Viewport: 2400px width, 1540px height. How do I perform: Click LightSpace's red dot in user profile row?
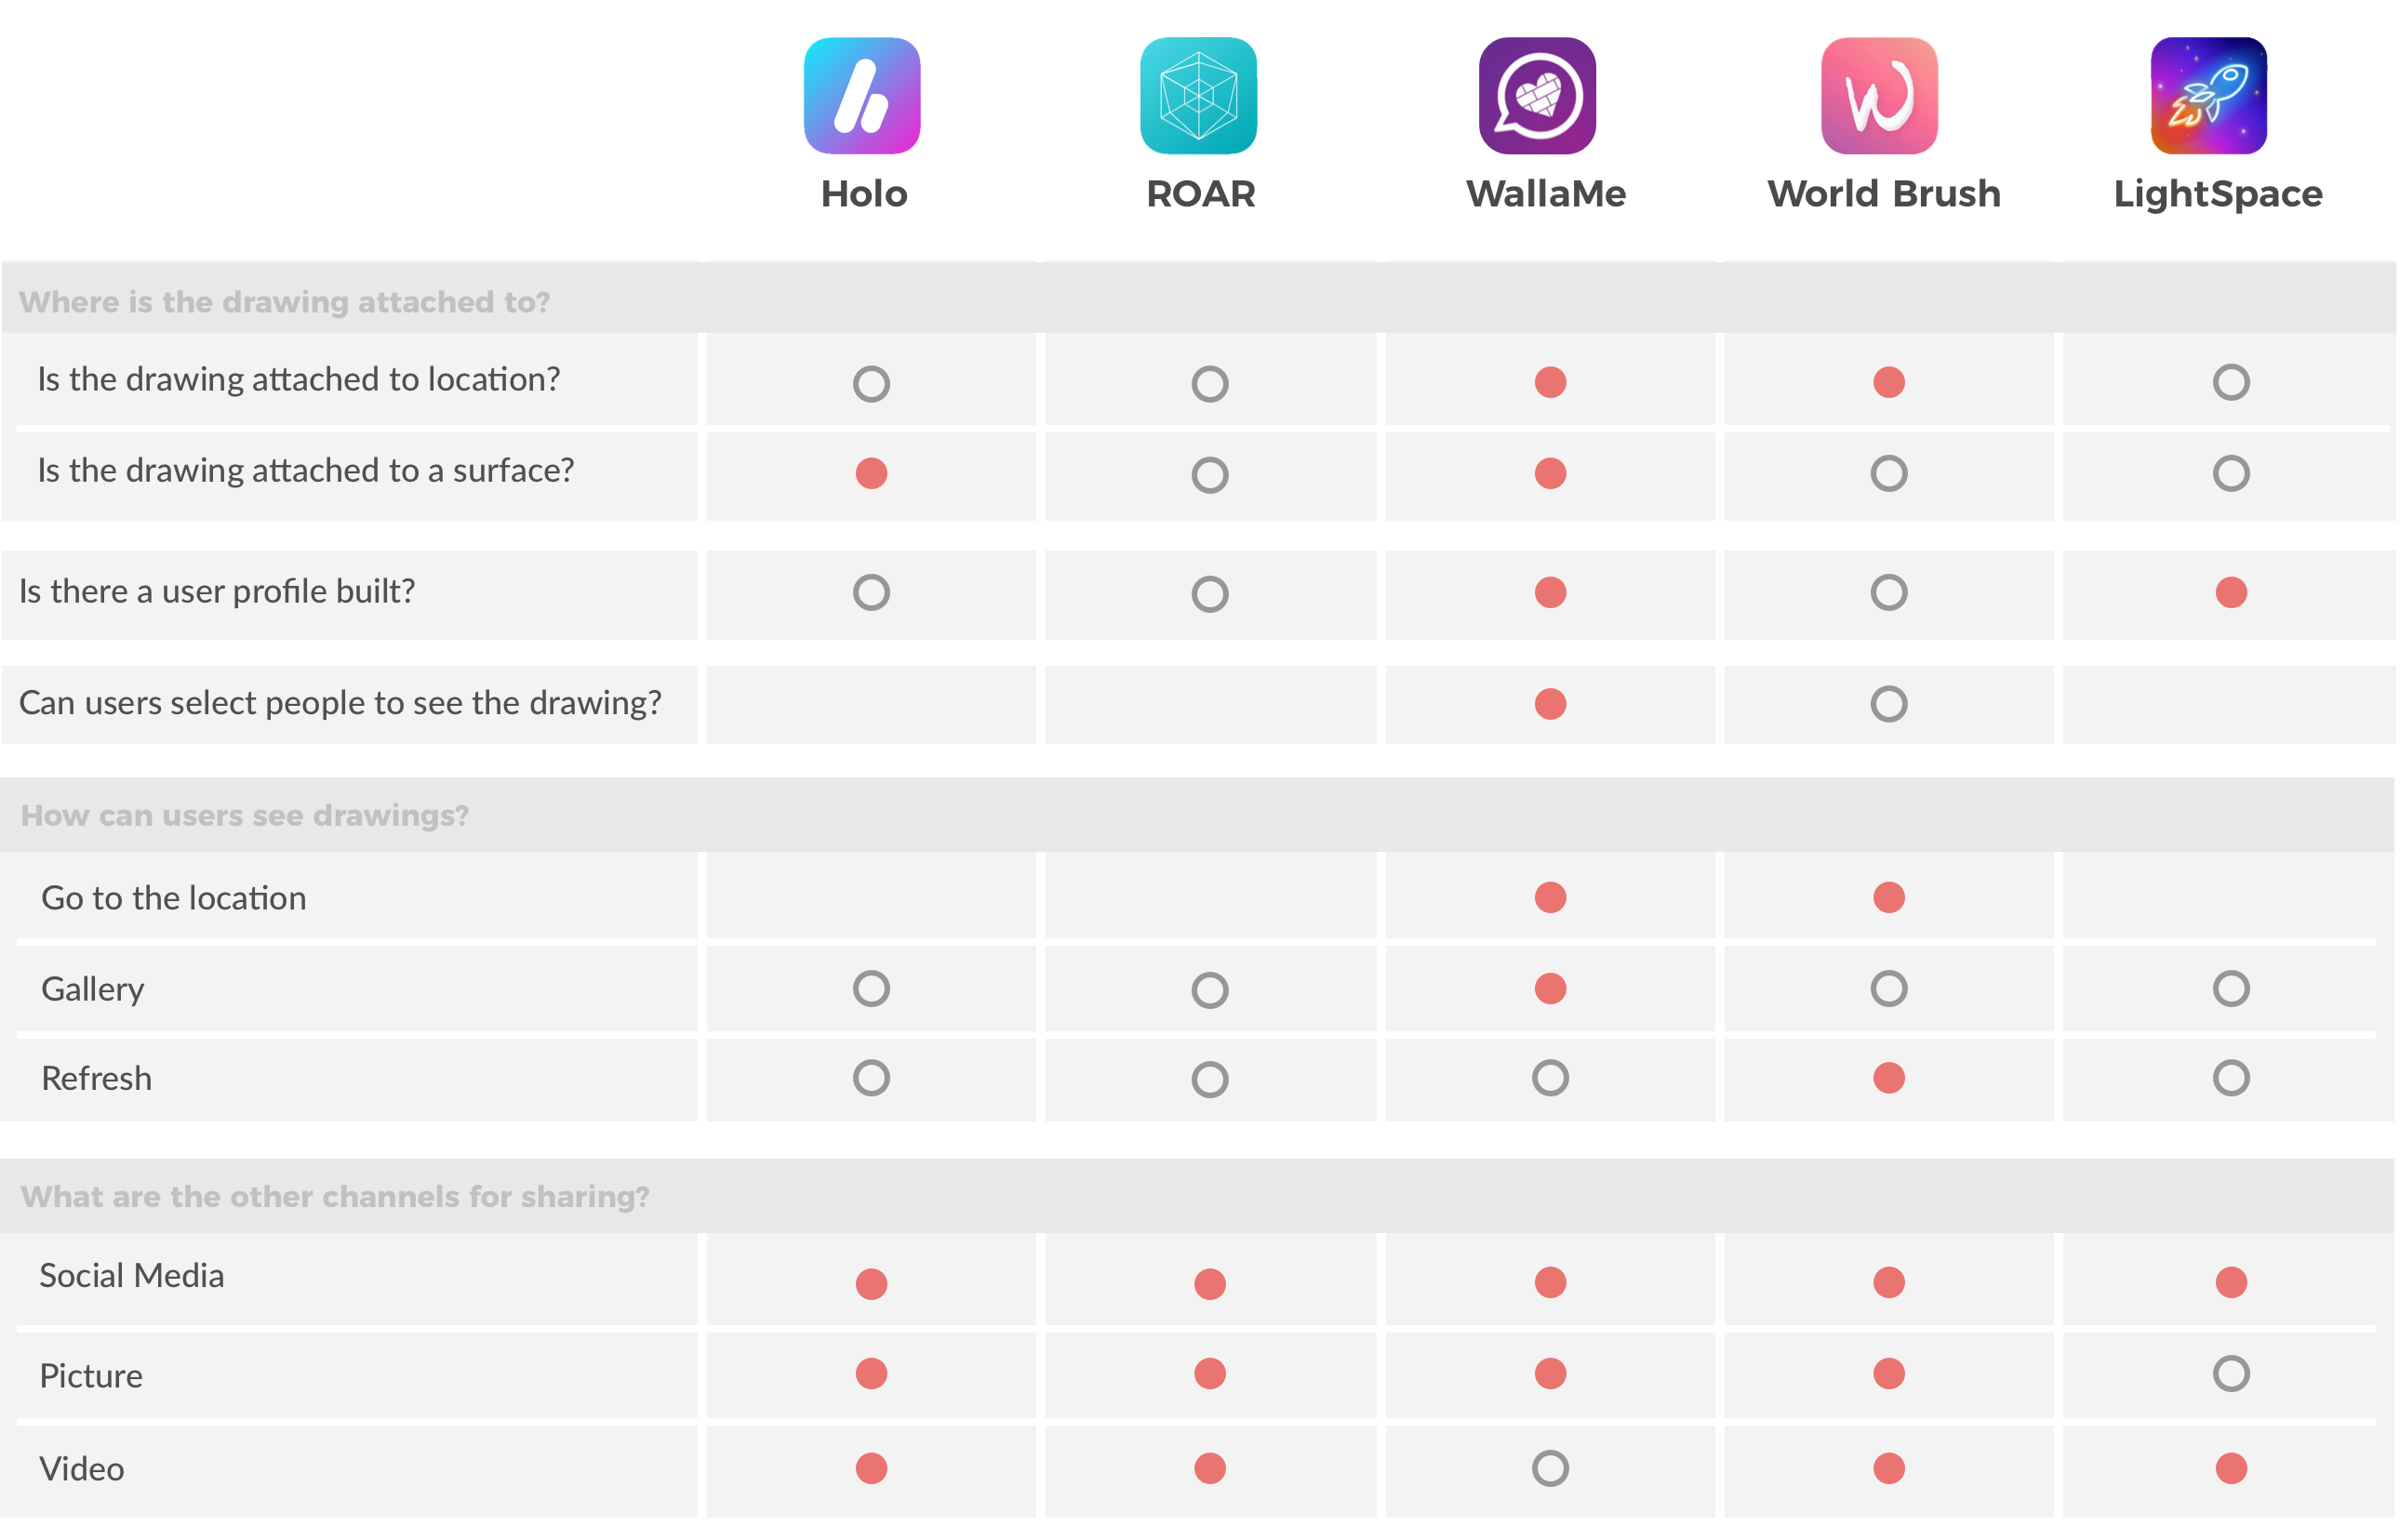pos(2231,592)
